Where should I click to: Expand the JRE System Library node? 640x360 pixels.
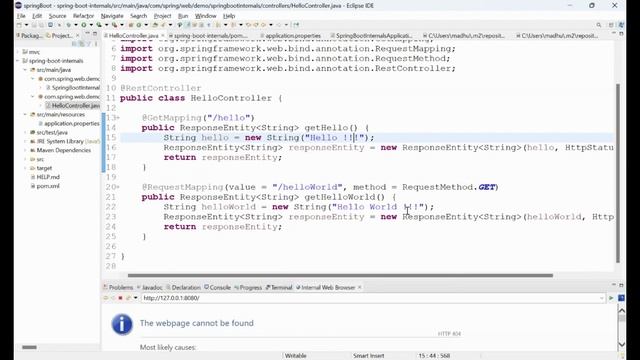coord(25,141)
